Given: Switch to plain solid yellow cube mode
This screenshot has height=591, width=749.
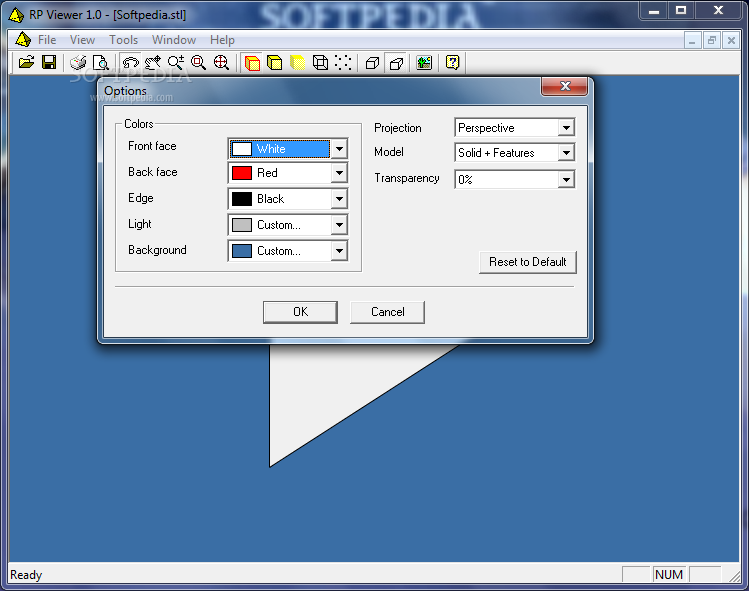Looking at the screenshot, I should coord(275,62).
